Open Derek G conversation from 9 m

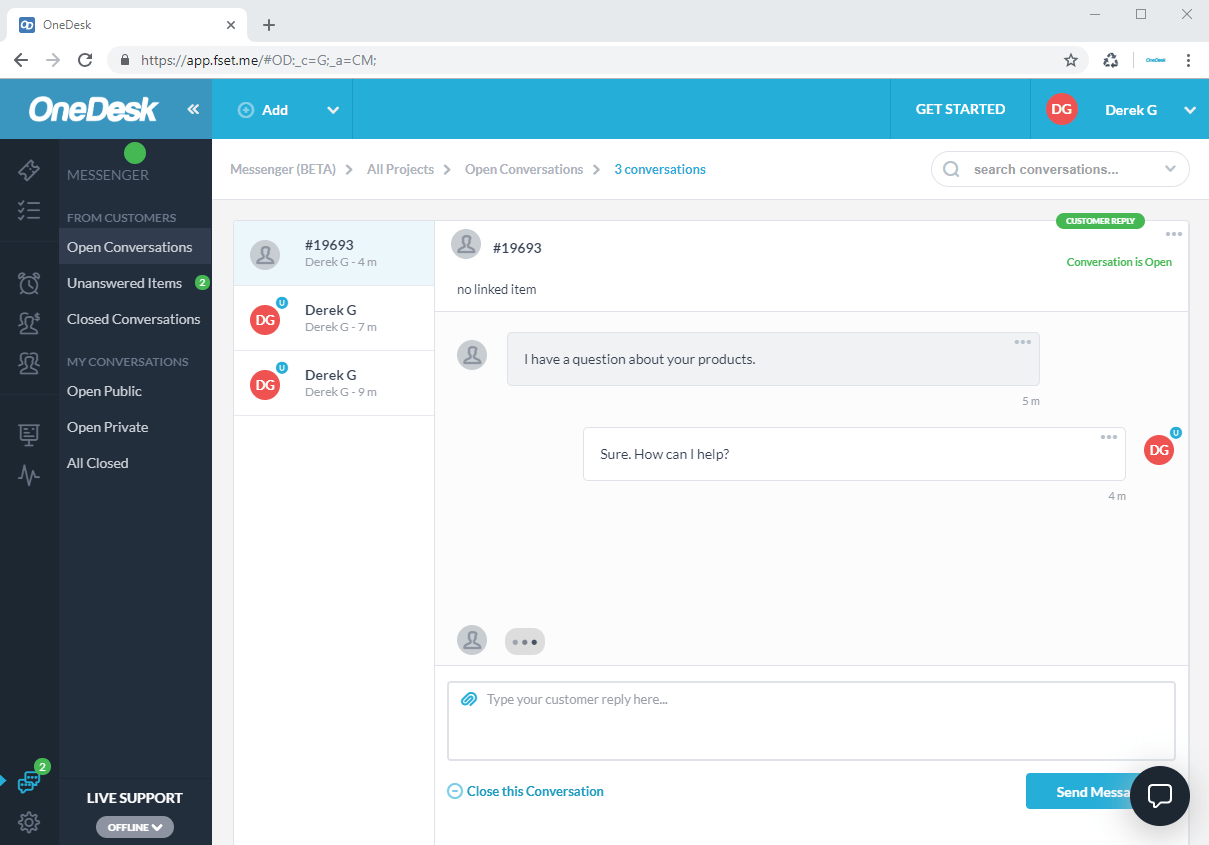pyautogui.click(x=334, y=383)
